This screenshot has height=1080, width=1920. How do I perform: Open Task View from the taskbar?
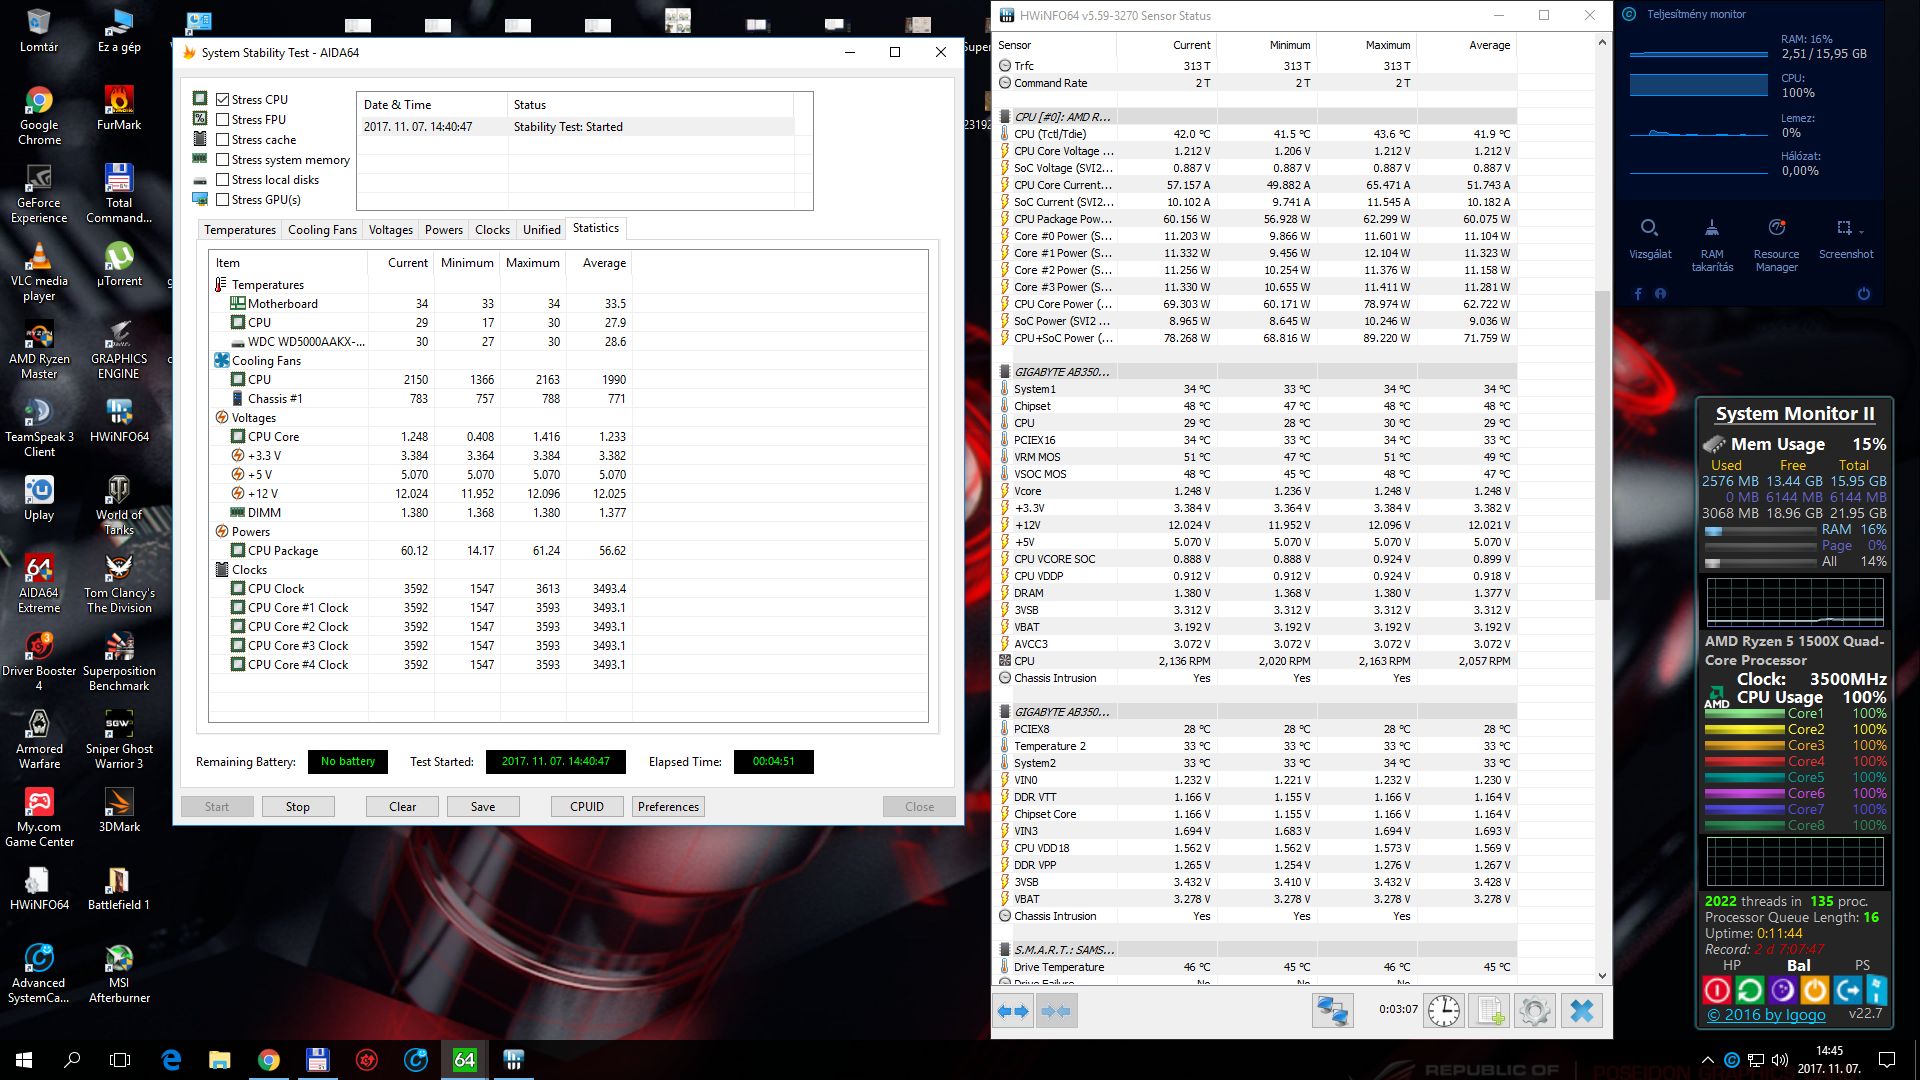pyautogui.click(x=120, y=1060)
